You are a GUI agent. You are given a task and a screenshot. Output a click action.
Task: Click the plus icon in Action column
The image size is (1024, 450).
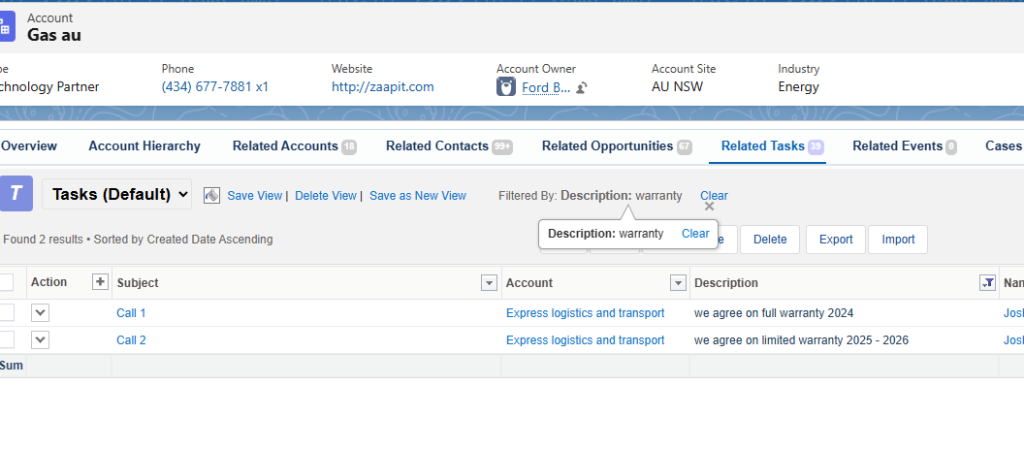coord(99,282)
